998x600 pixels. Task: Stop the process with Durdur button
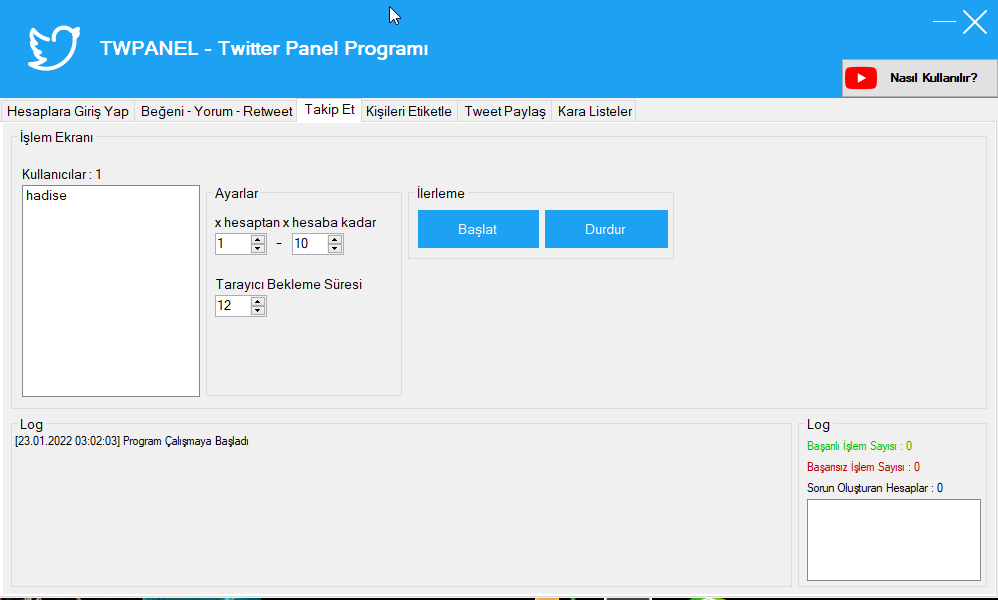[606, 229]
